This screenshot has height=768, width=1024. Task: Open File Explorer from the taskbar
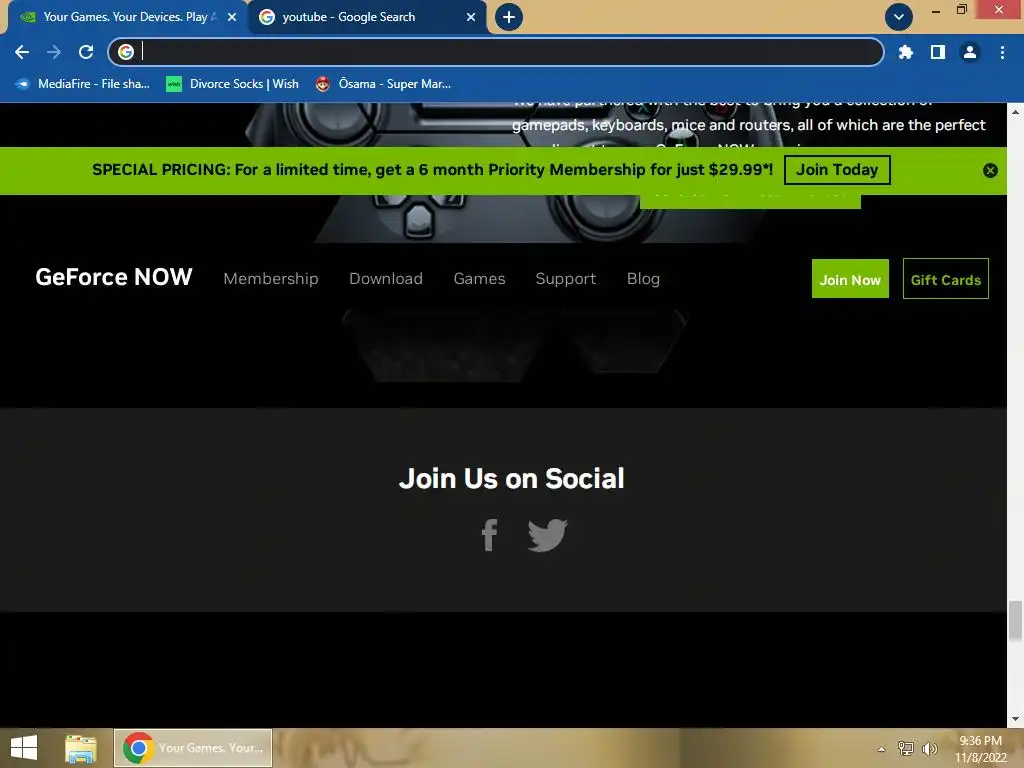[x=81, y=748]
